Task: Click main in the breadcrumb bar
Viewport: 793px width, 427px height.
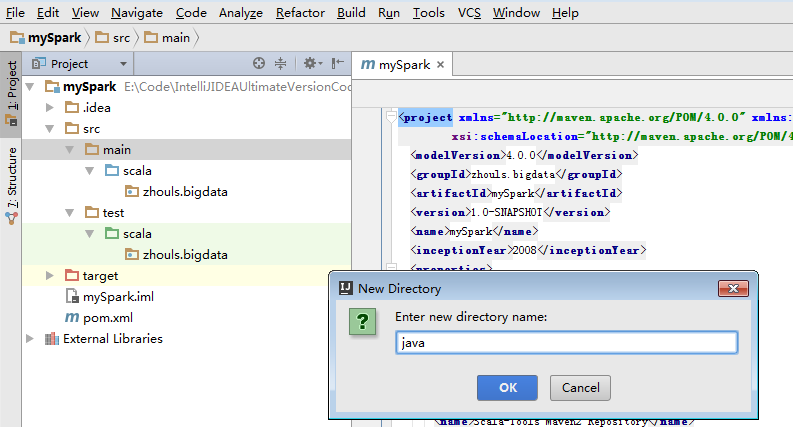Action: point(167,37)
